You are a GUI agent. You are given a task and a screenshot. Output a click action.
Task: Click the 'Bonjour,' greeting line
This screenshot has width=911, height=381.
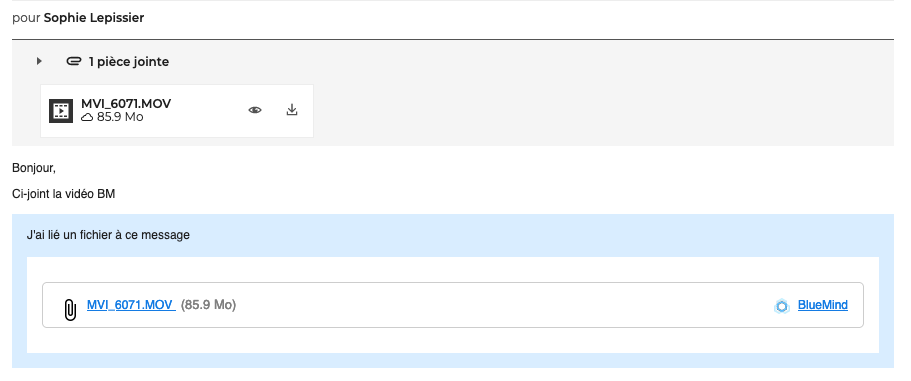pos(34,169)
